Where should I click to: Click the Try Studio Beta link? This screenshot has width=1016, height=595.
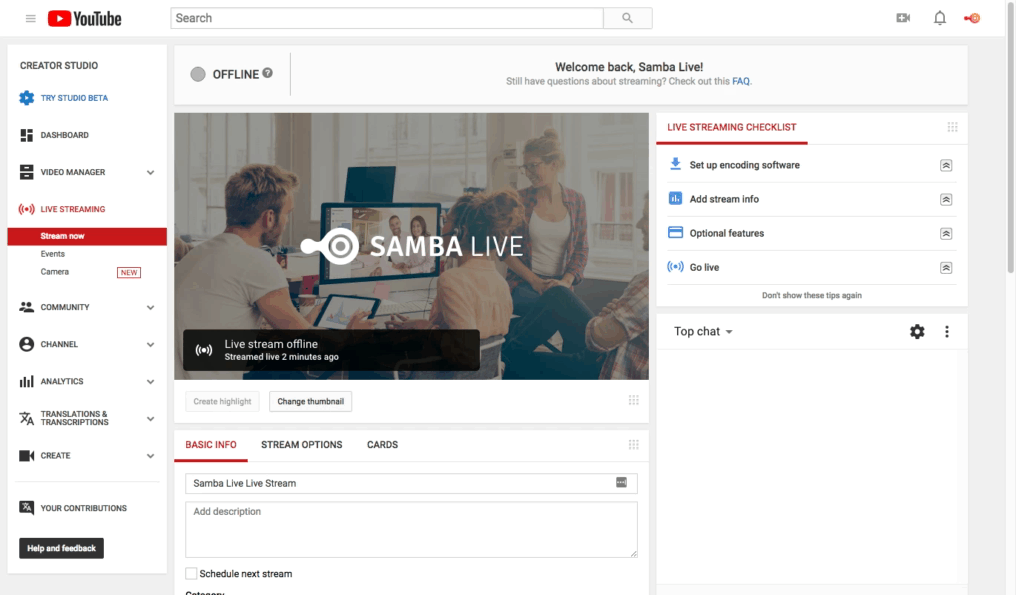[74, 98]
